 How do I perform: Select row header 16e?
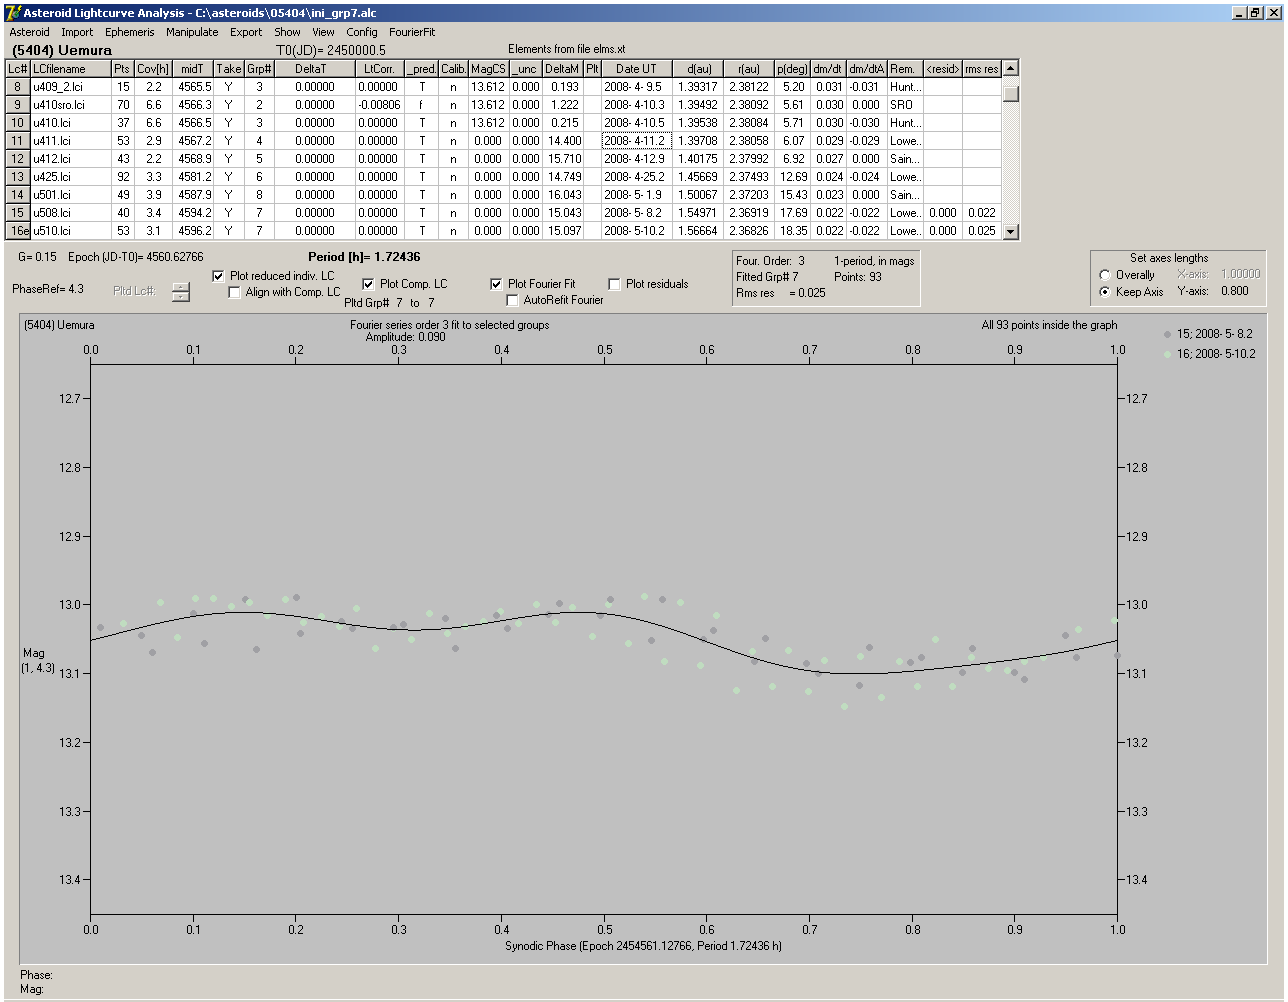(x=18, y=231)
